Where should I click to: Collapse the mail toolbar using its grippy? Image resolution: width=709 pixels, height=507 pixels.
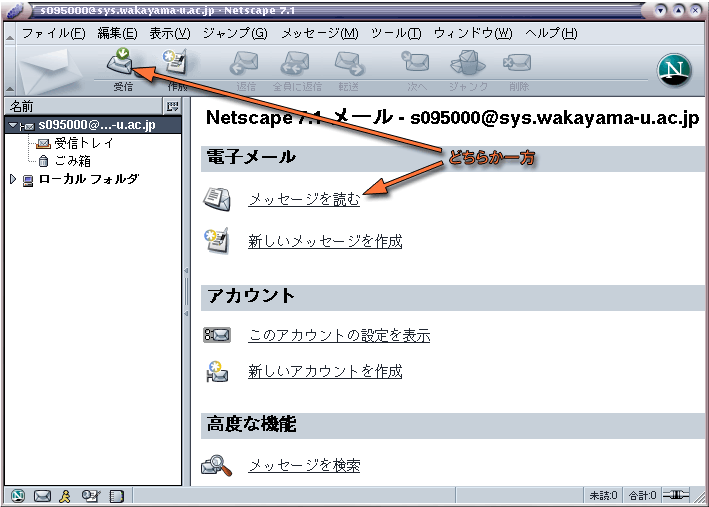click(9, 70)
